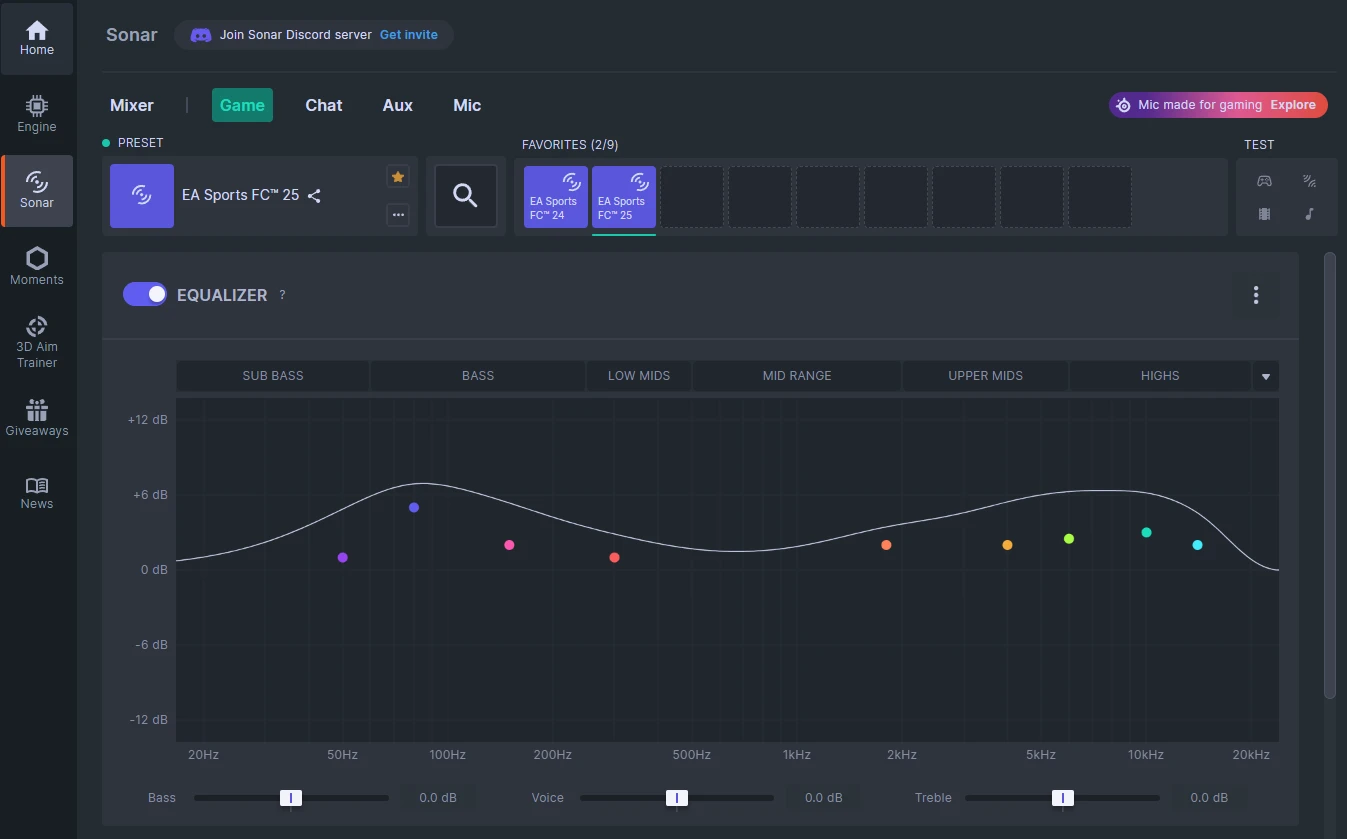This screenshot has width=1347, height=839.
Task: Select the EA Sports FC 24 favorite
Action: (556, 197)
